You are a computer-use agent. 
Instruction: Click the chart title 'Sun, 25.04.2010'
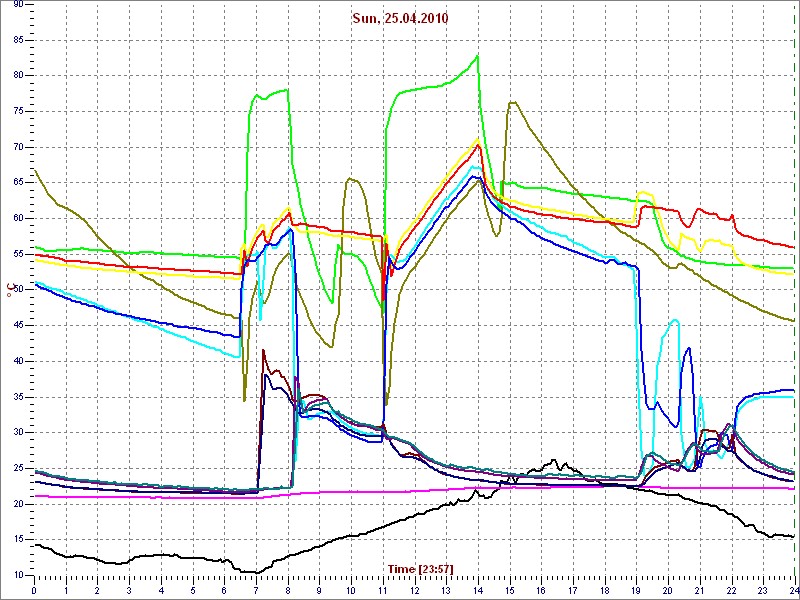click(400, 19)
